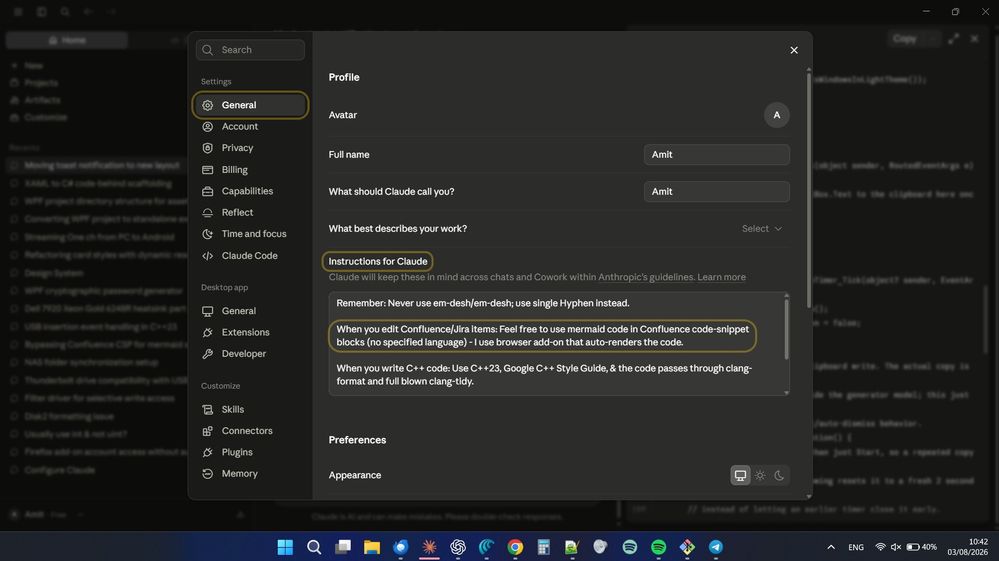The height and width of the screenshot is (561, 999).
Task: Close the settings dialog with the X
Action: [794, 50]
